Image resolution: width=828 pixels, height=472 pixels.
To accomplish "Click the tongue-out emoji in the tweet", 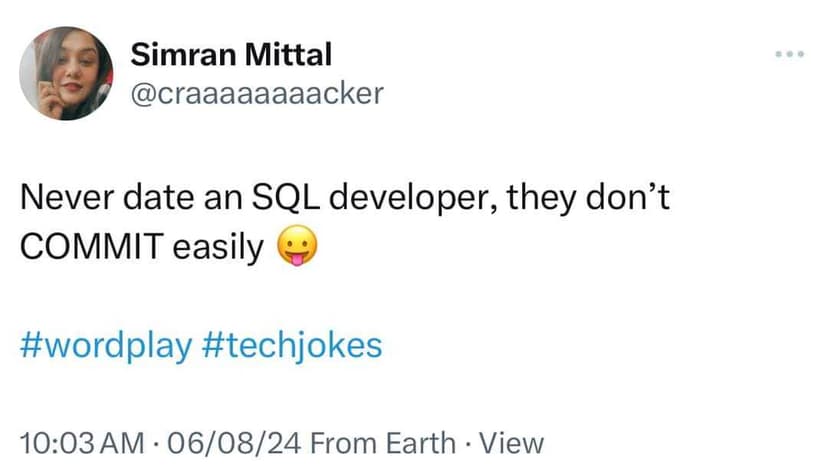I will point(296,248).
